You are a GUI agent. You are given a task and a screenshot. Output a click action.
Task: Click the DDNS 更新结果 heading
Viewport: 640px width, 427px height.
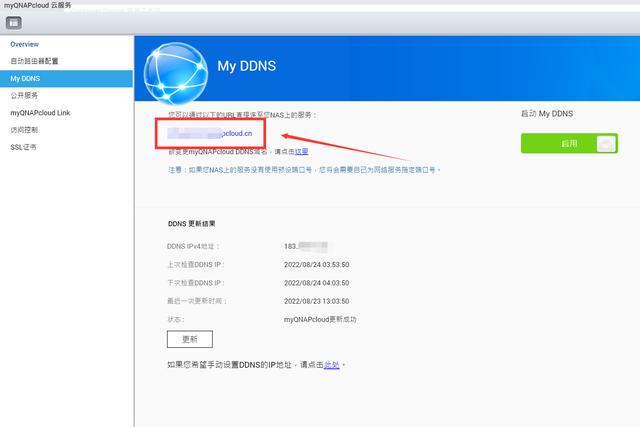tap(191, 224)
